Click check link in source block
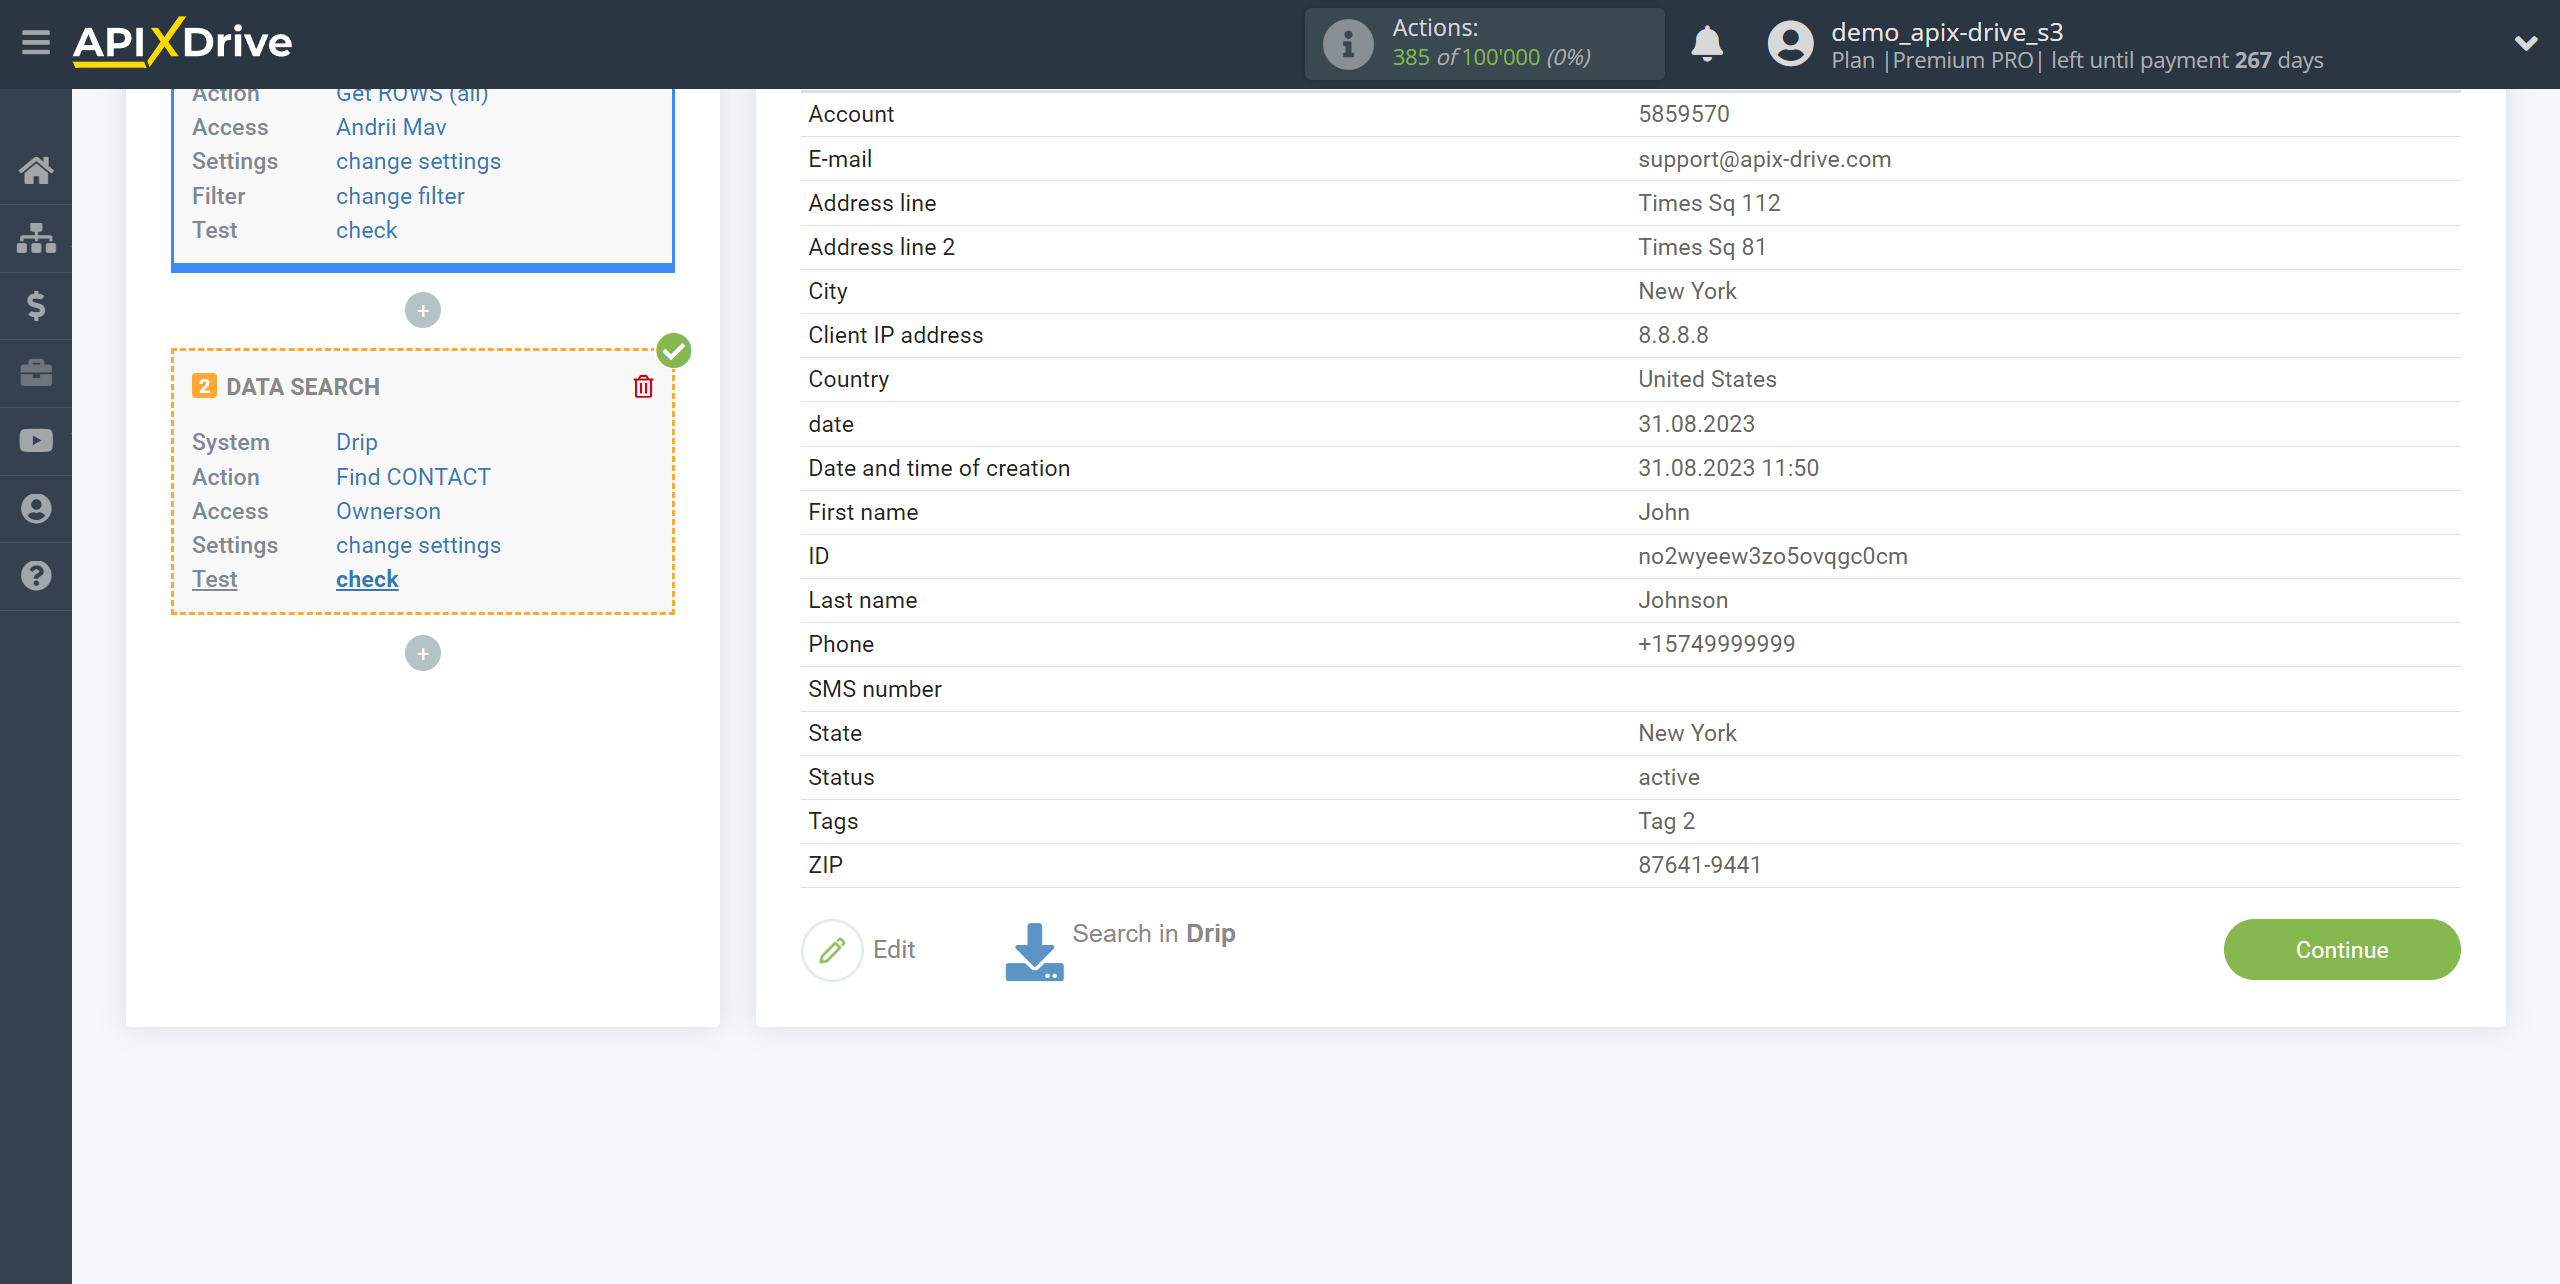This screenshot has width=2560, height=1284. (x=366, y=230)
